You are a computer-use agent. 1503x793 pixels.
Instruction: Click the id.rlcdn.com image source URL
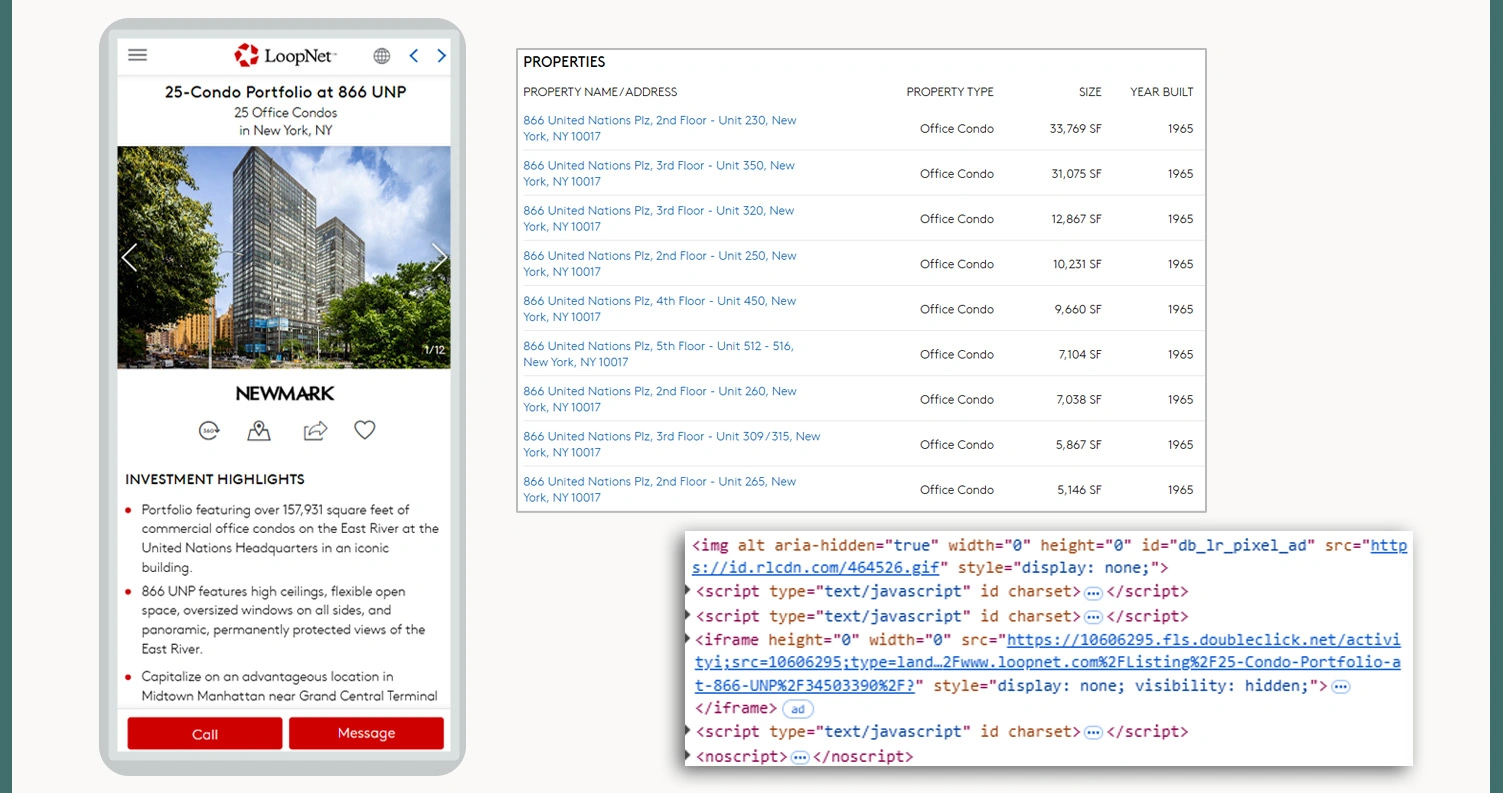[814, 568]
